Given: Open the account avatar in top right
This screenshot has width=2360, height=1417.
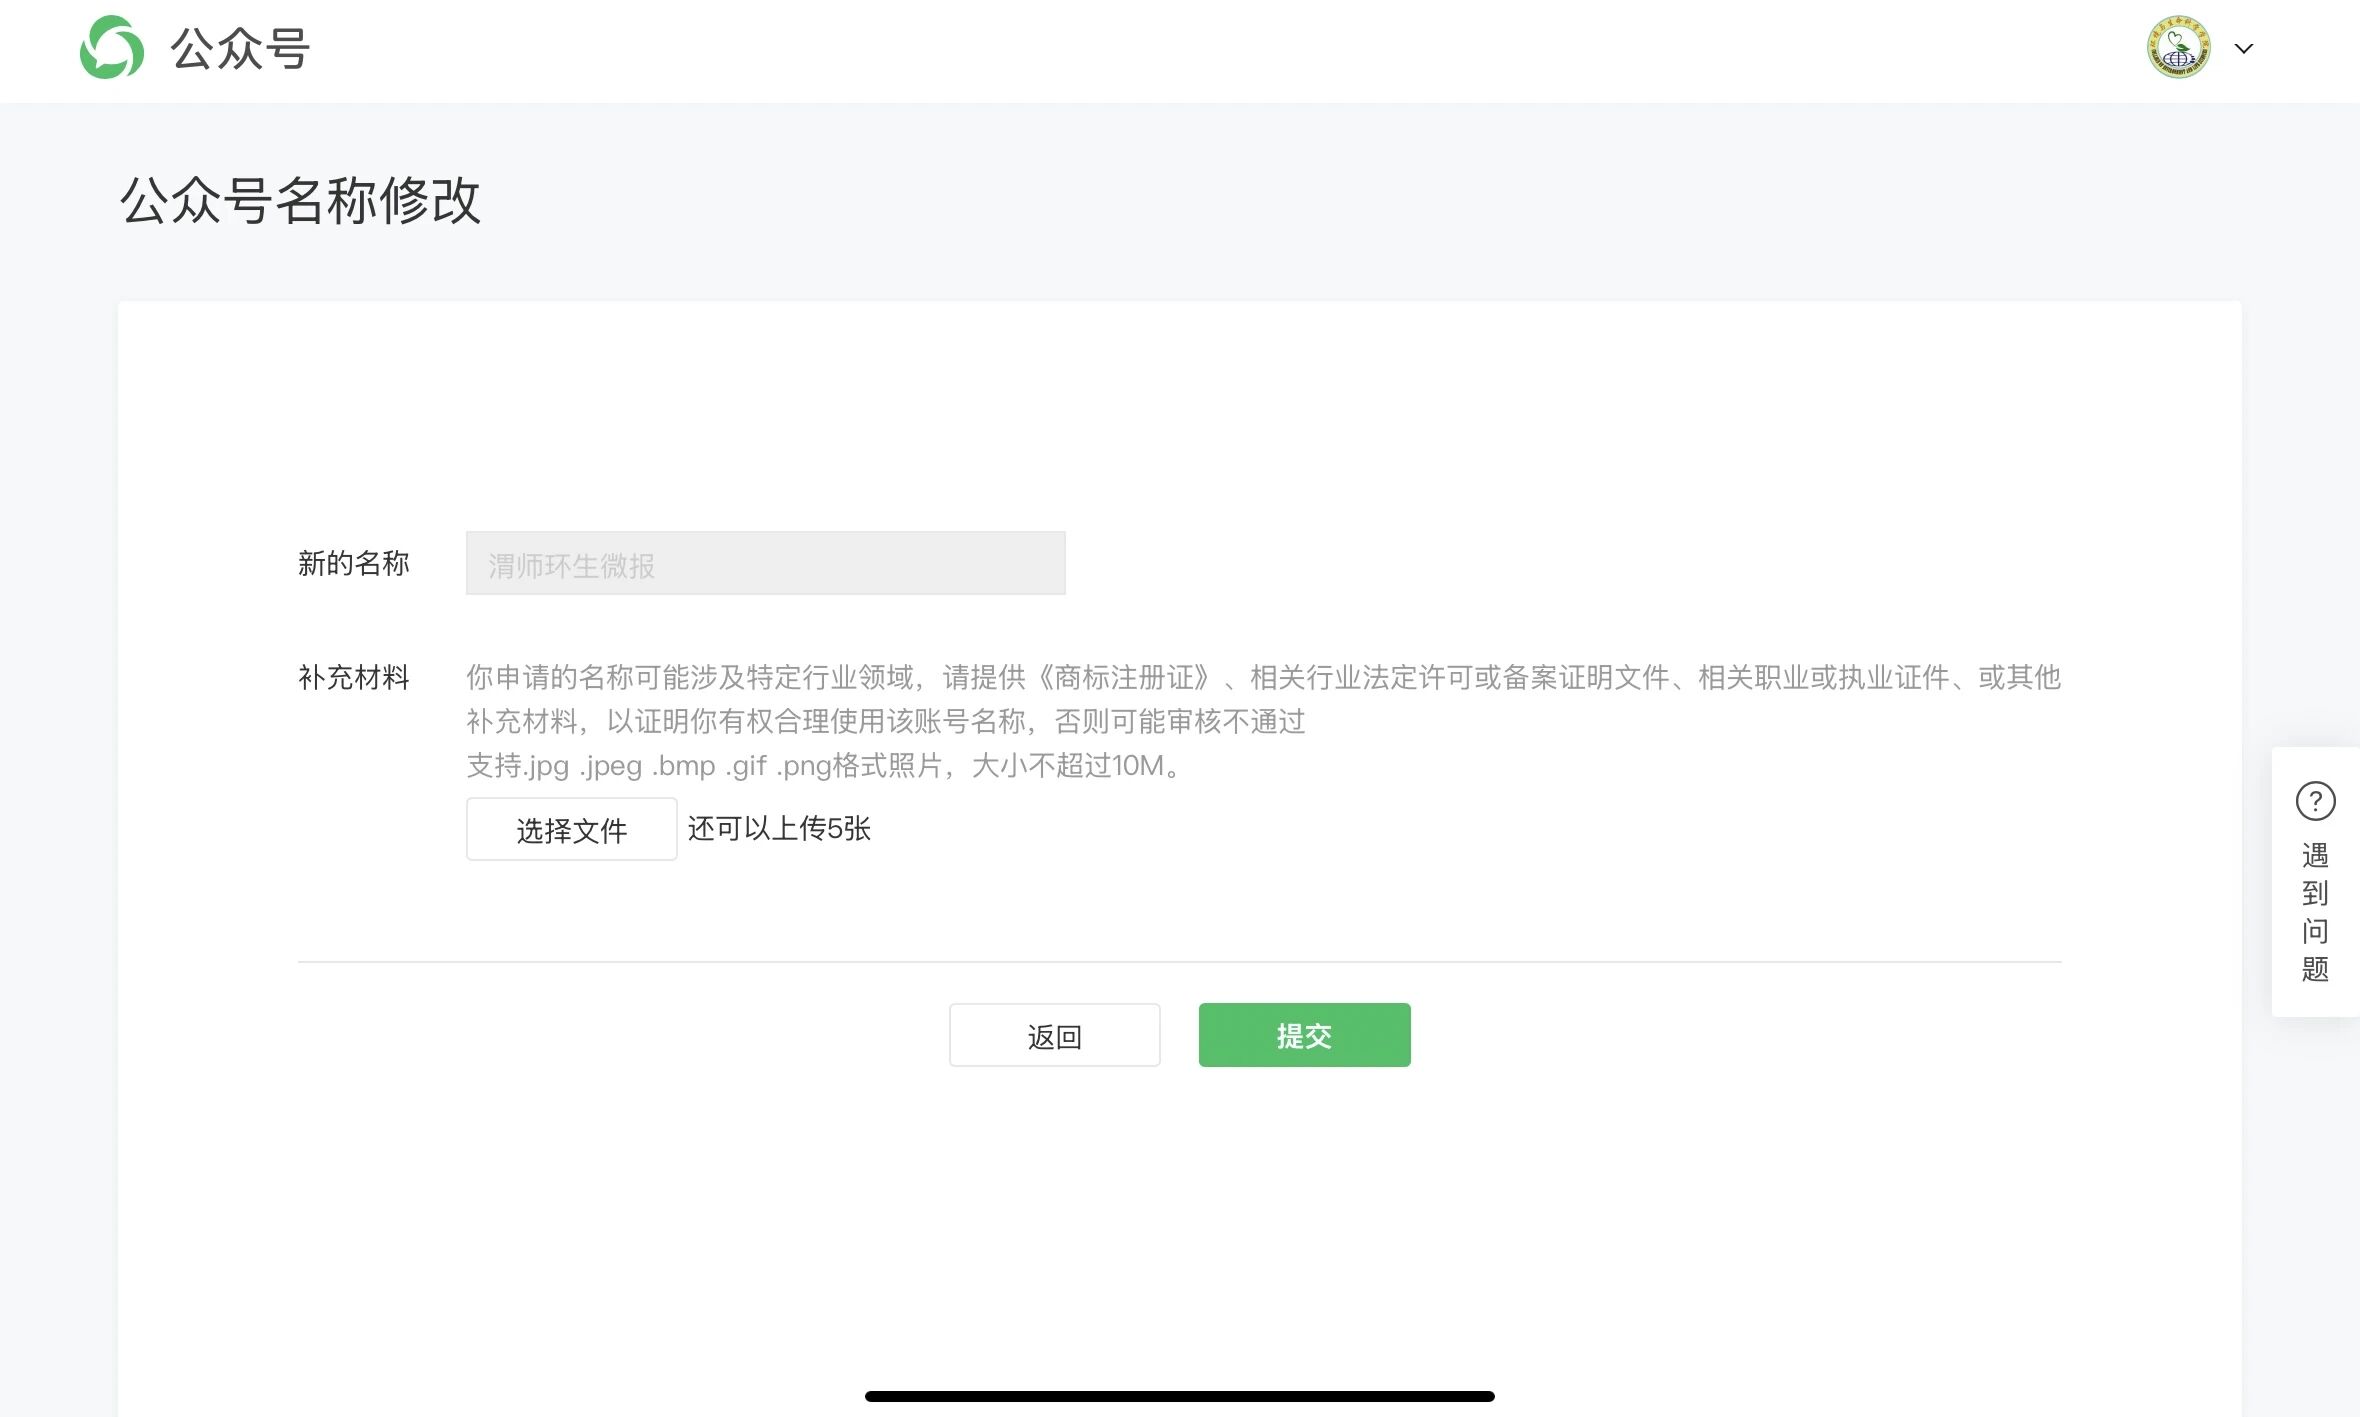Looking at the screenshot, I should (x=2177, y=47).
